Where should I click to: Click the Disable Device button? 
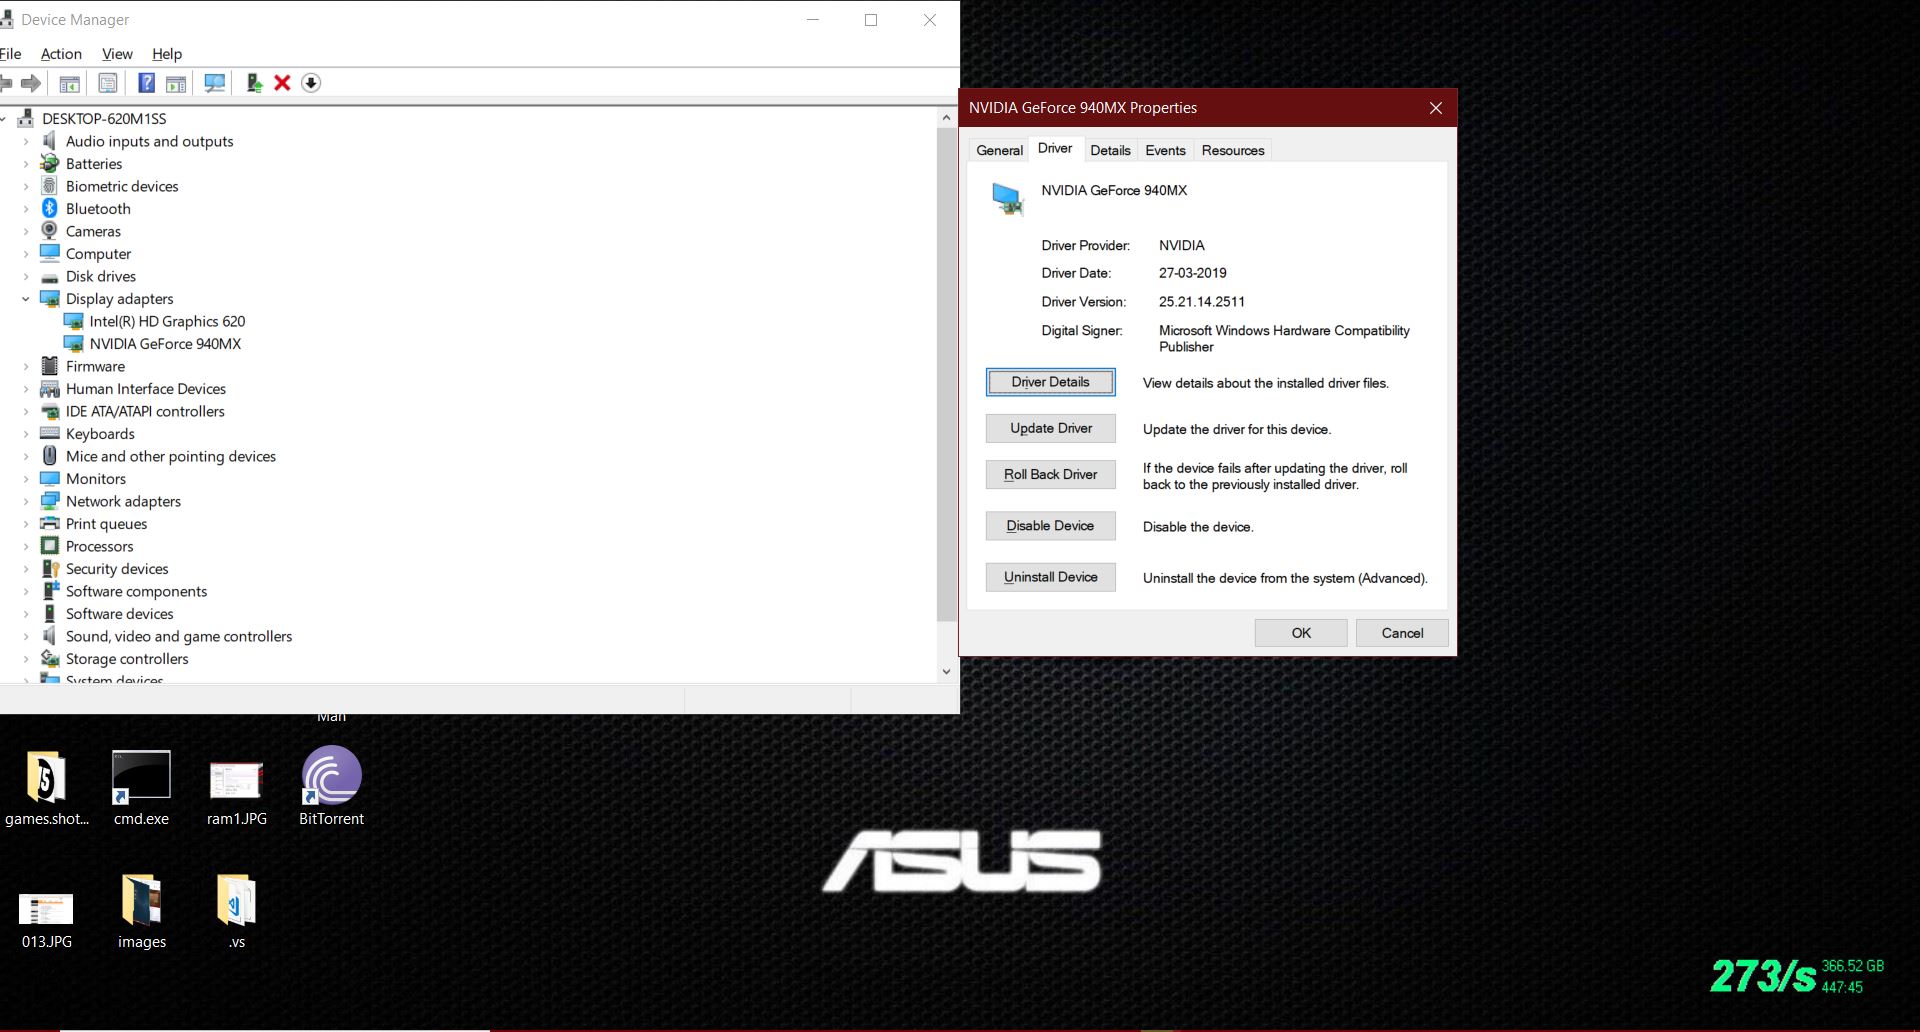[x=1050, y=526]
